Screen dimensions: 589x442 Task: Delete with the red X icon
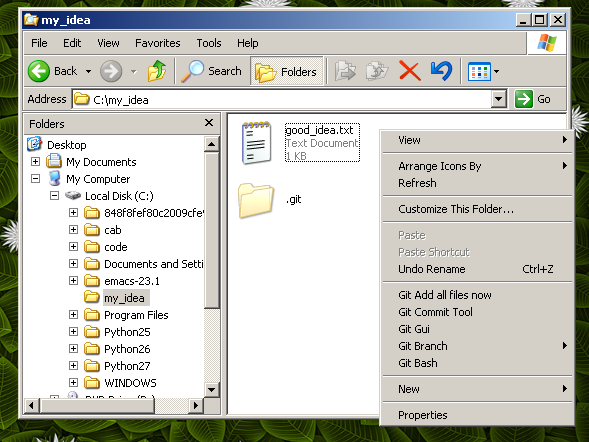click(x=409, y=71)
